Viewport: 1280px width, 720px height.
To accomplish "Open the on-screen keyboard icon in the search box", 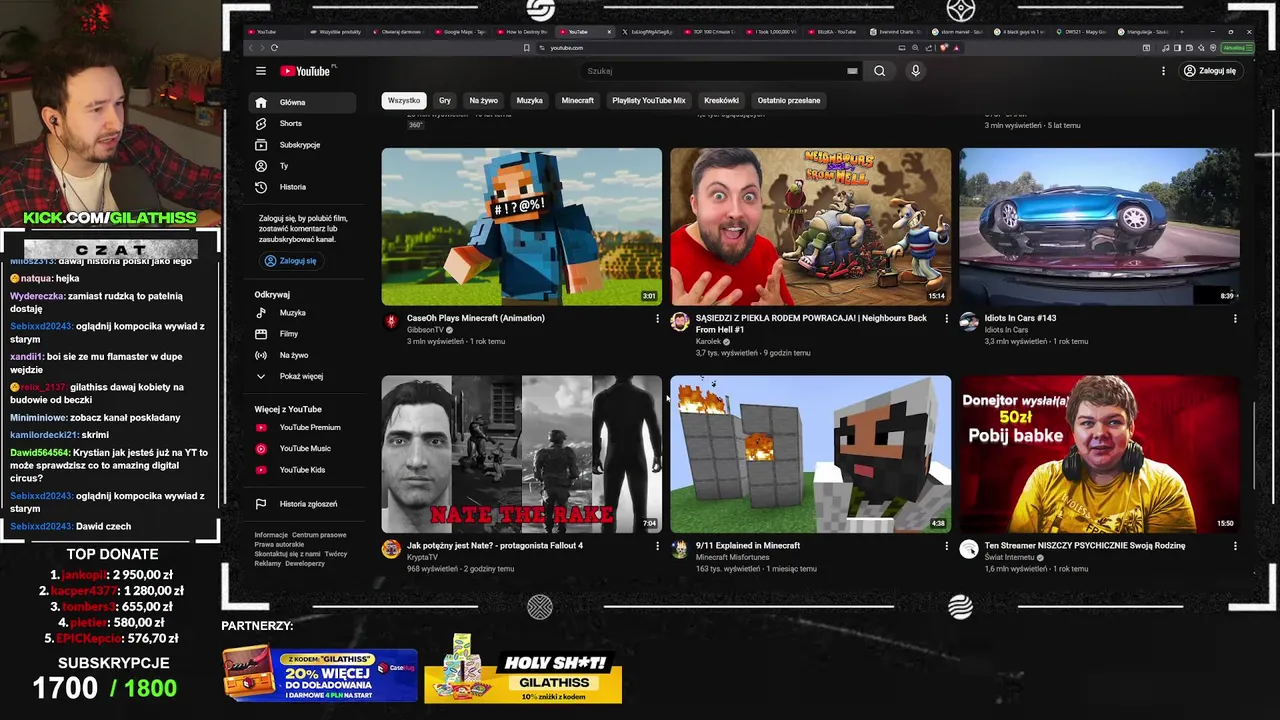I will 852,71.
